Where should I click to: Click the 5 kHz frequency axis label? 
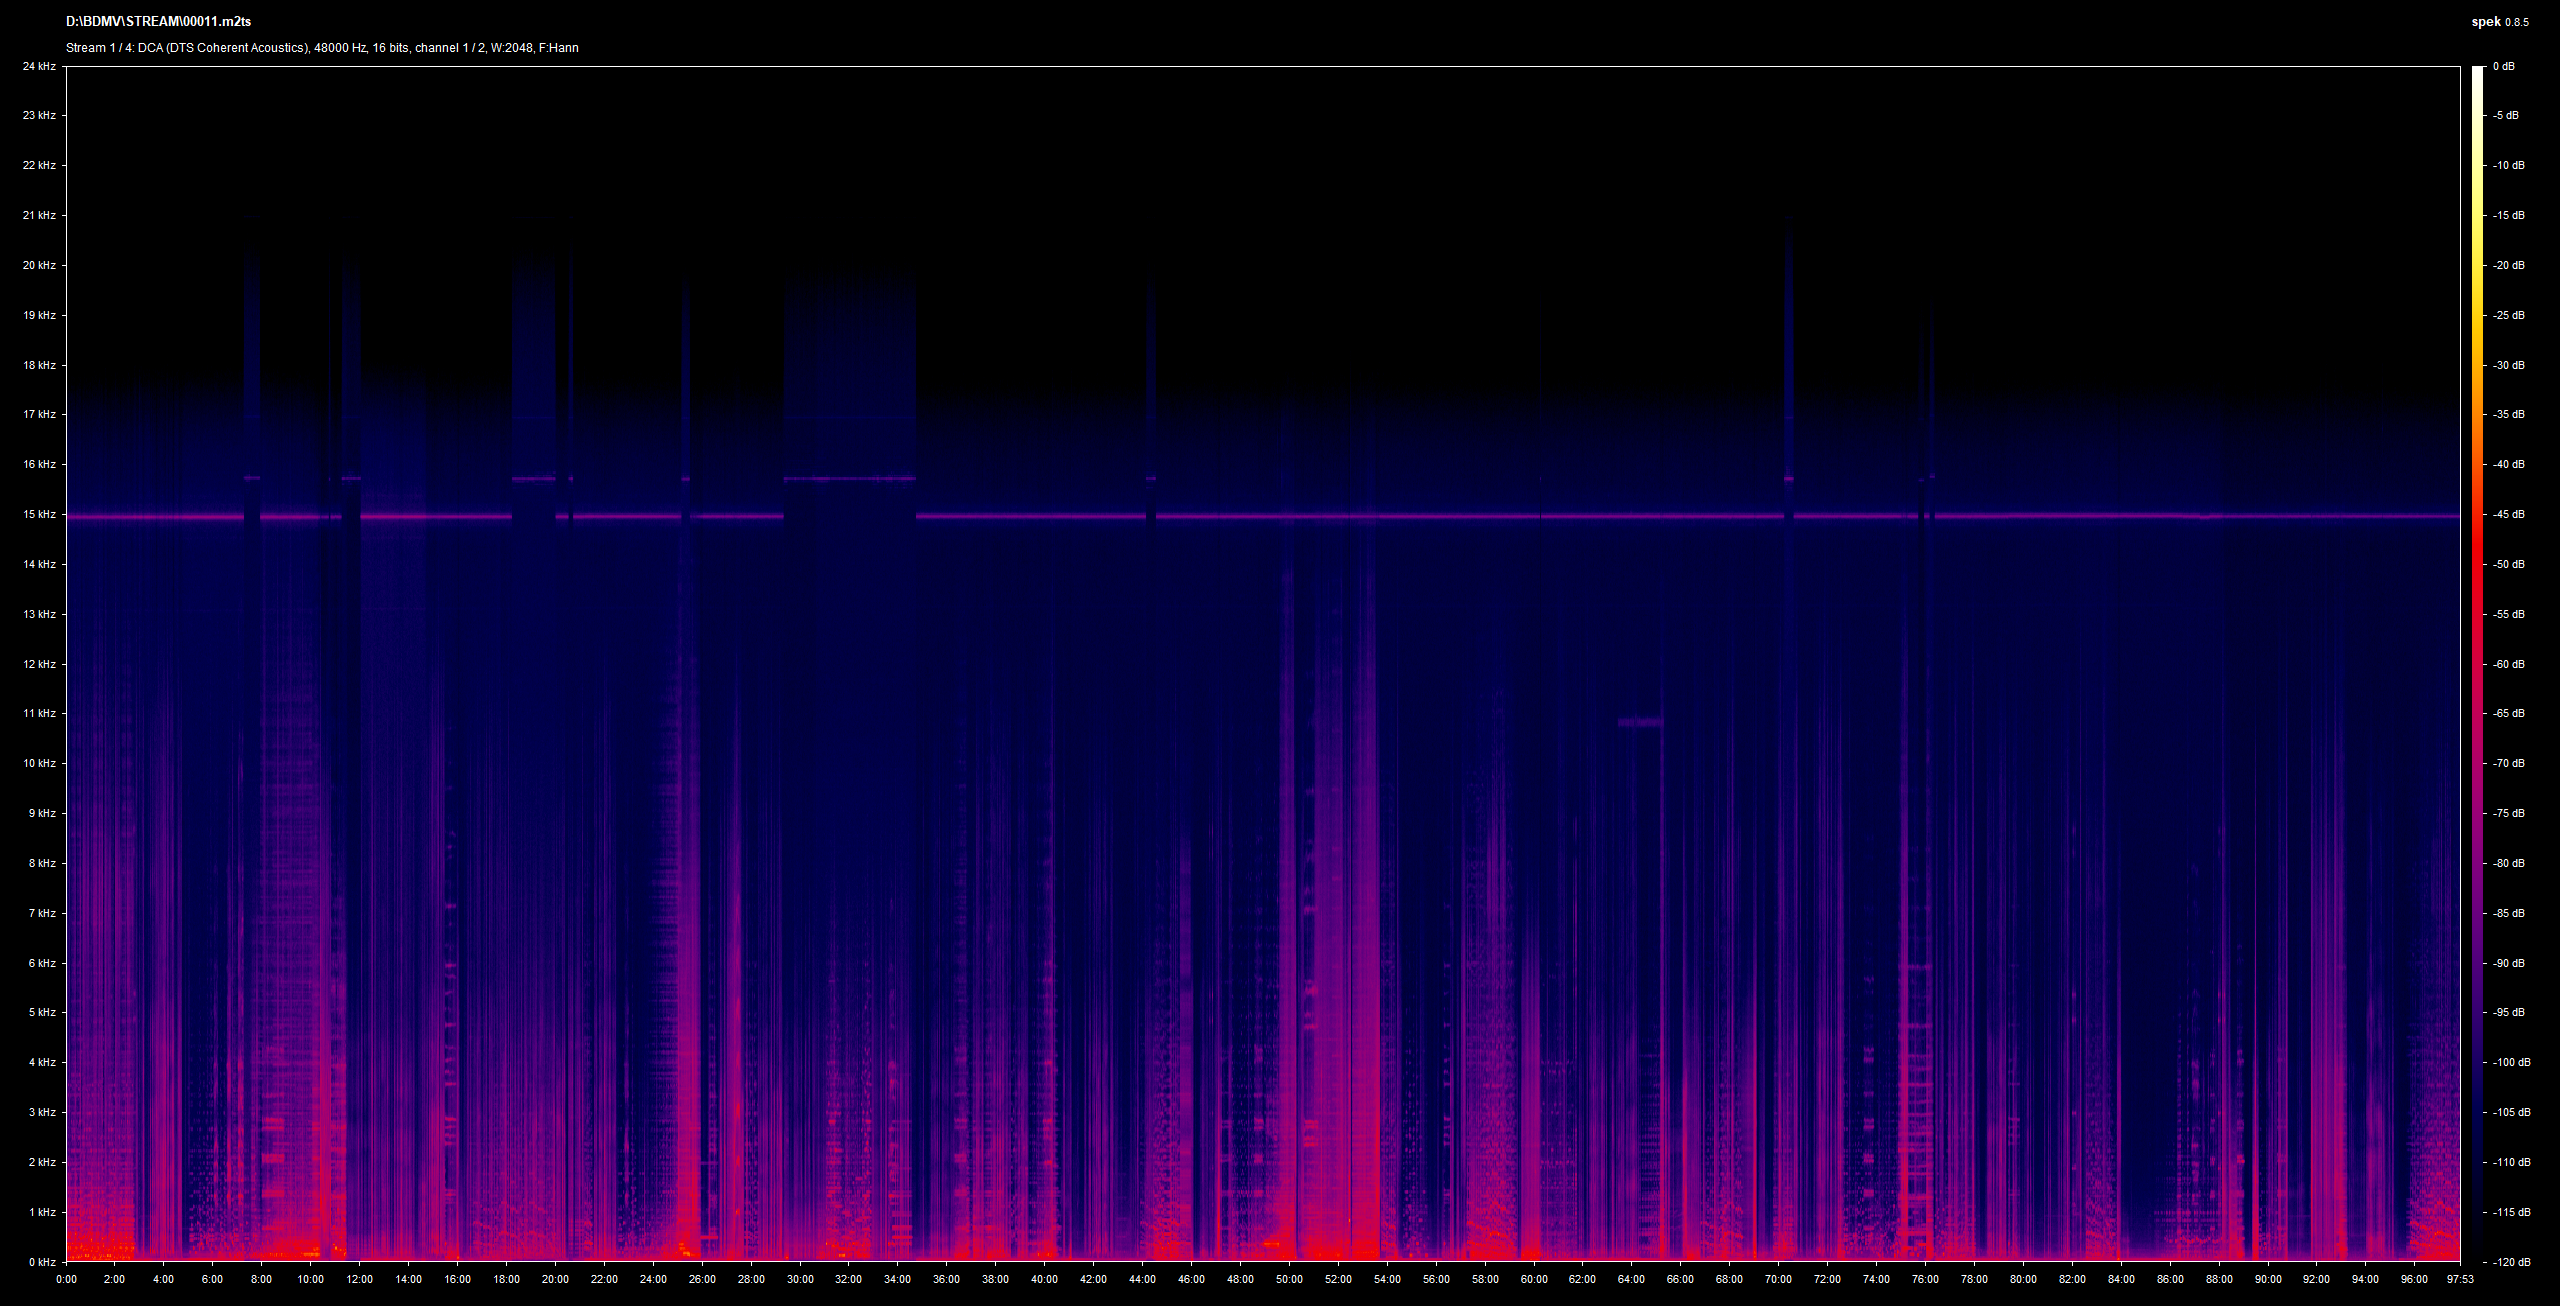click(x=42, y=1012)
